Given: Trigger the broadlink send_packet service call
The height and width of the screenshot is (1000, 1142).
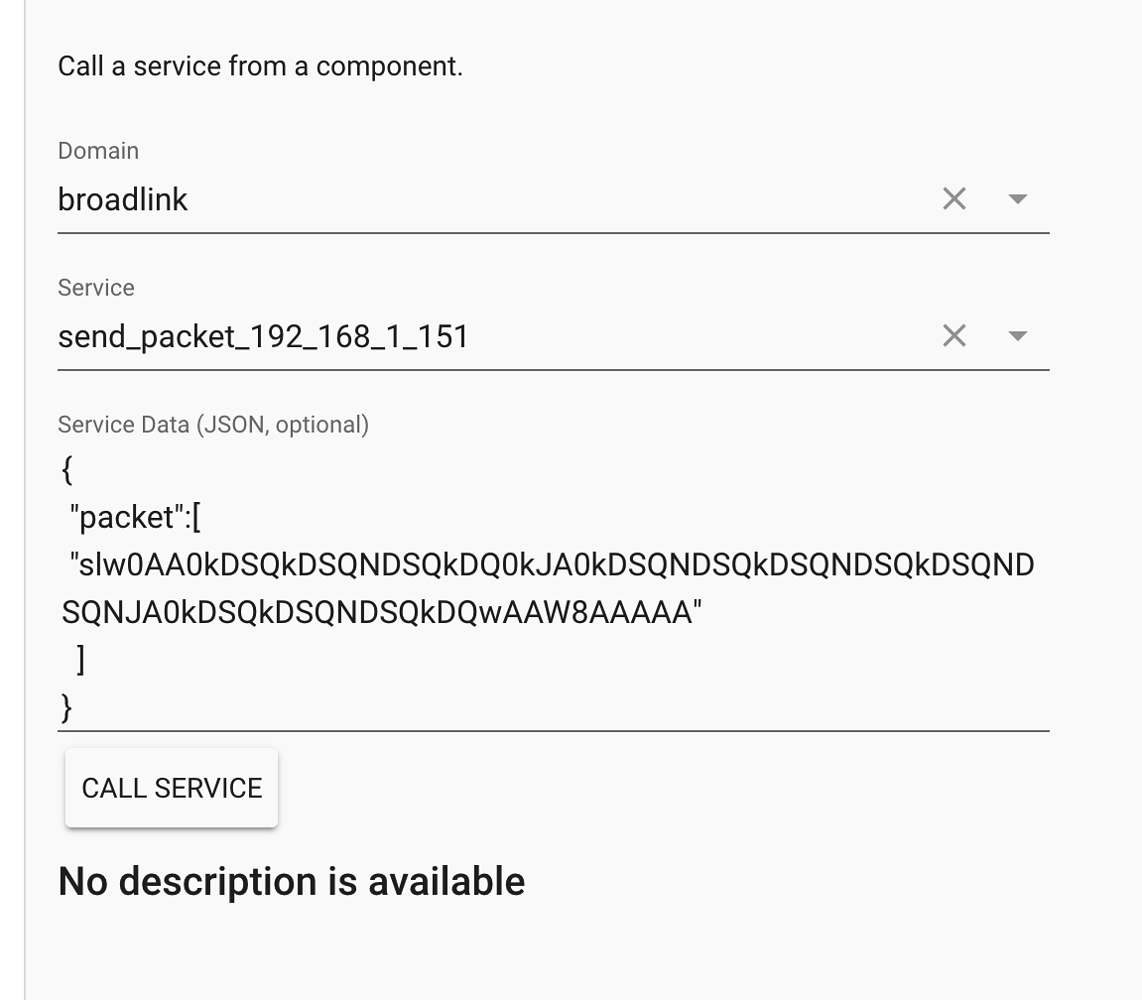Looking at the screenshot, I should coord(171,787).
